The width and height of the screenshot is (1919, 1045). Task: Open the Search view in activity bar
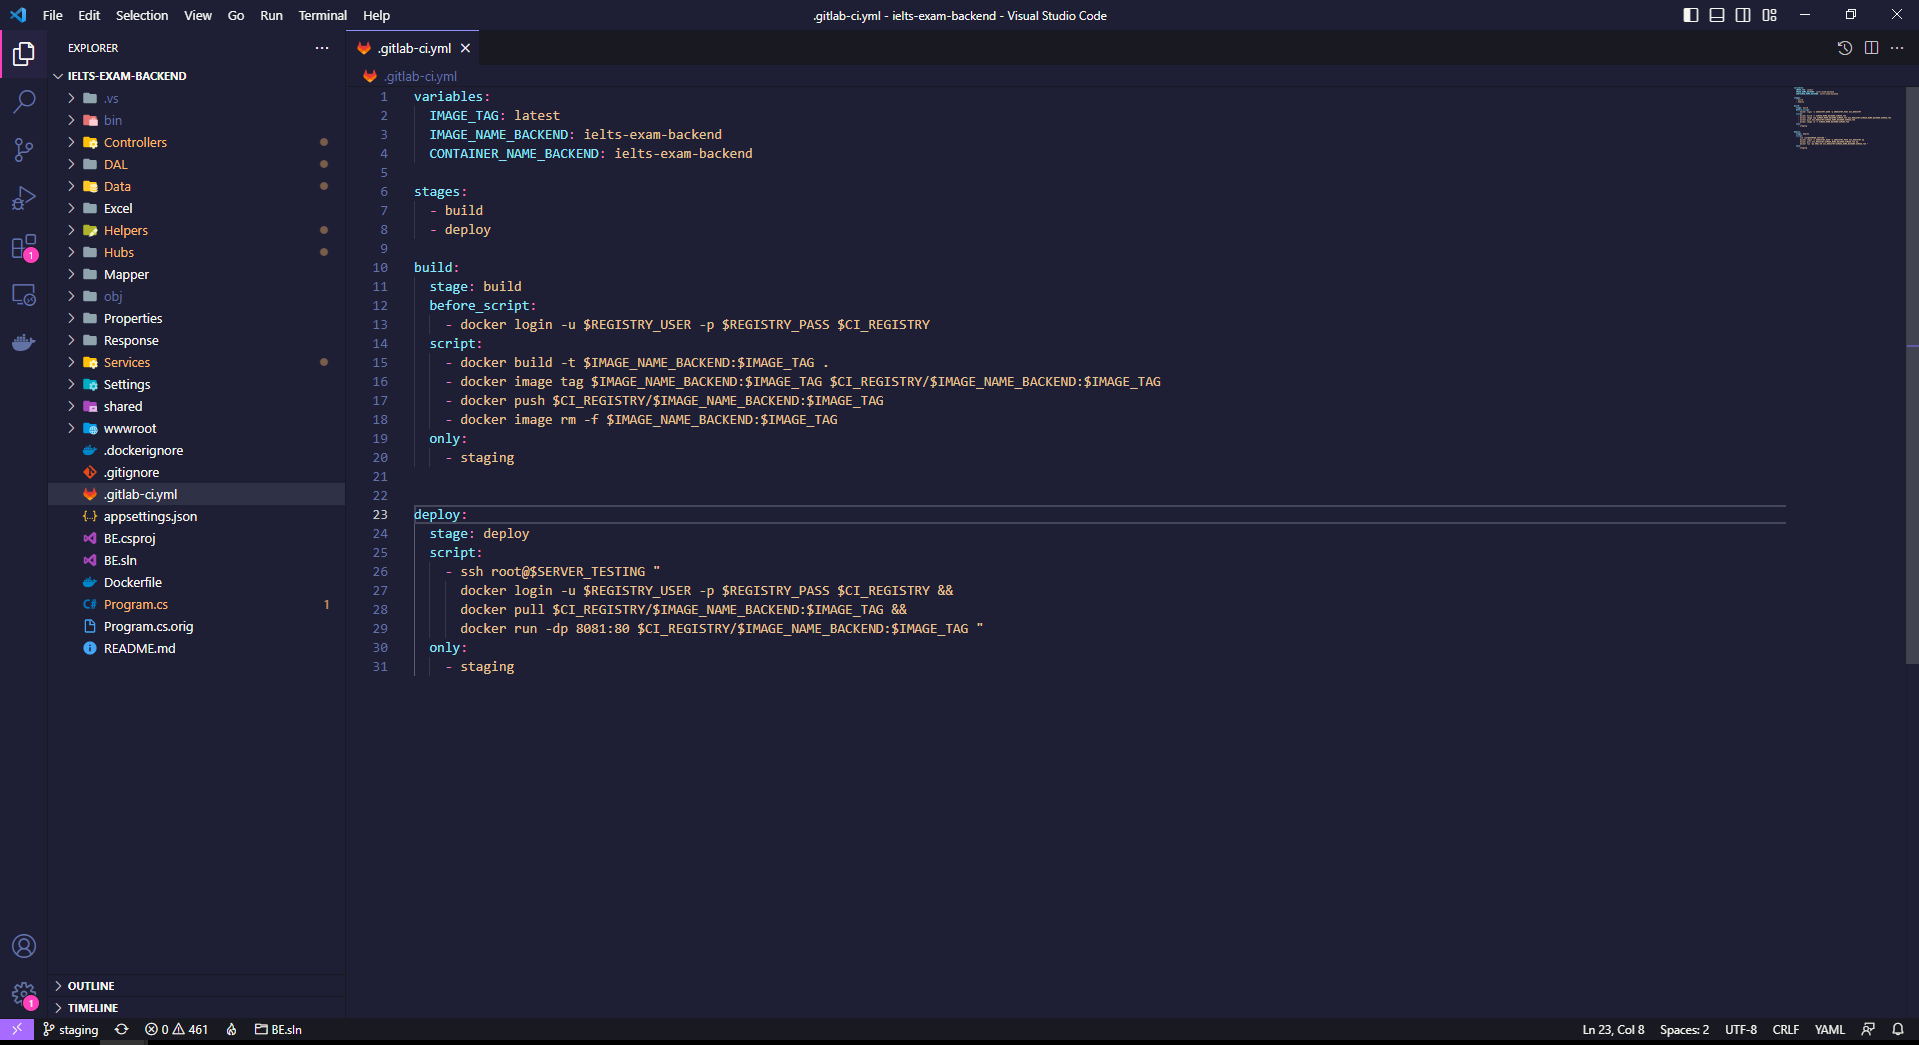(24, 102)
